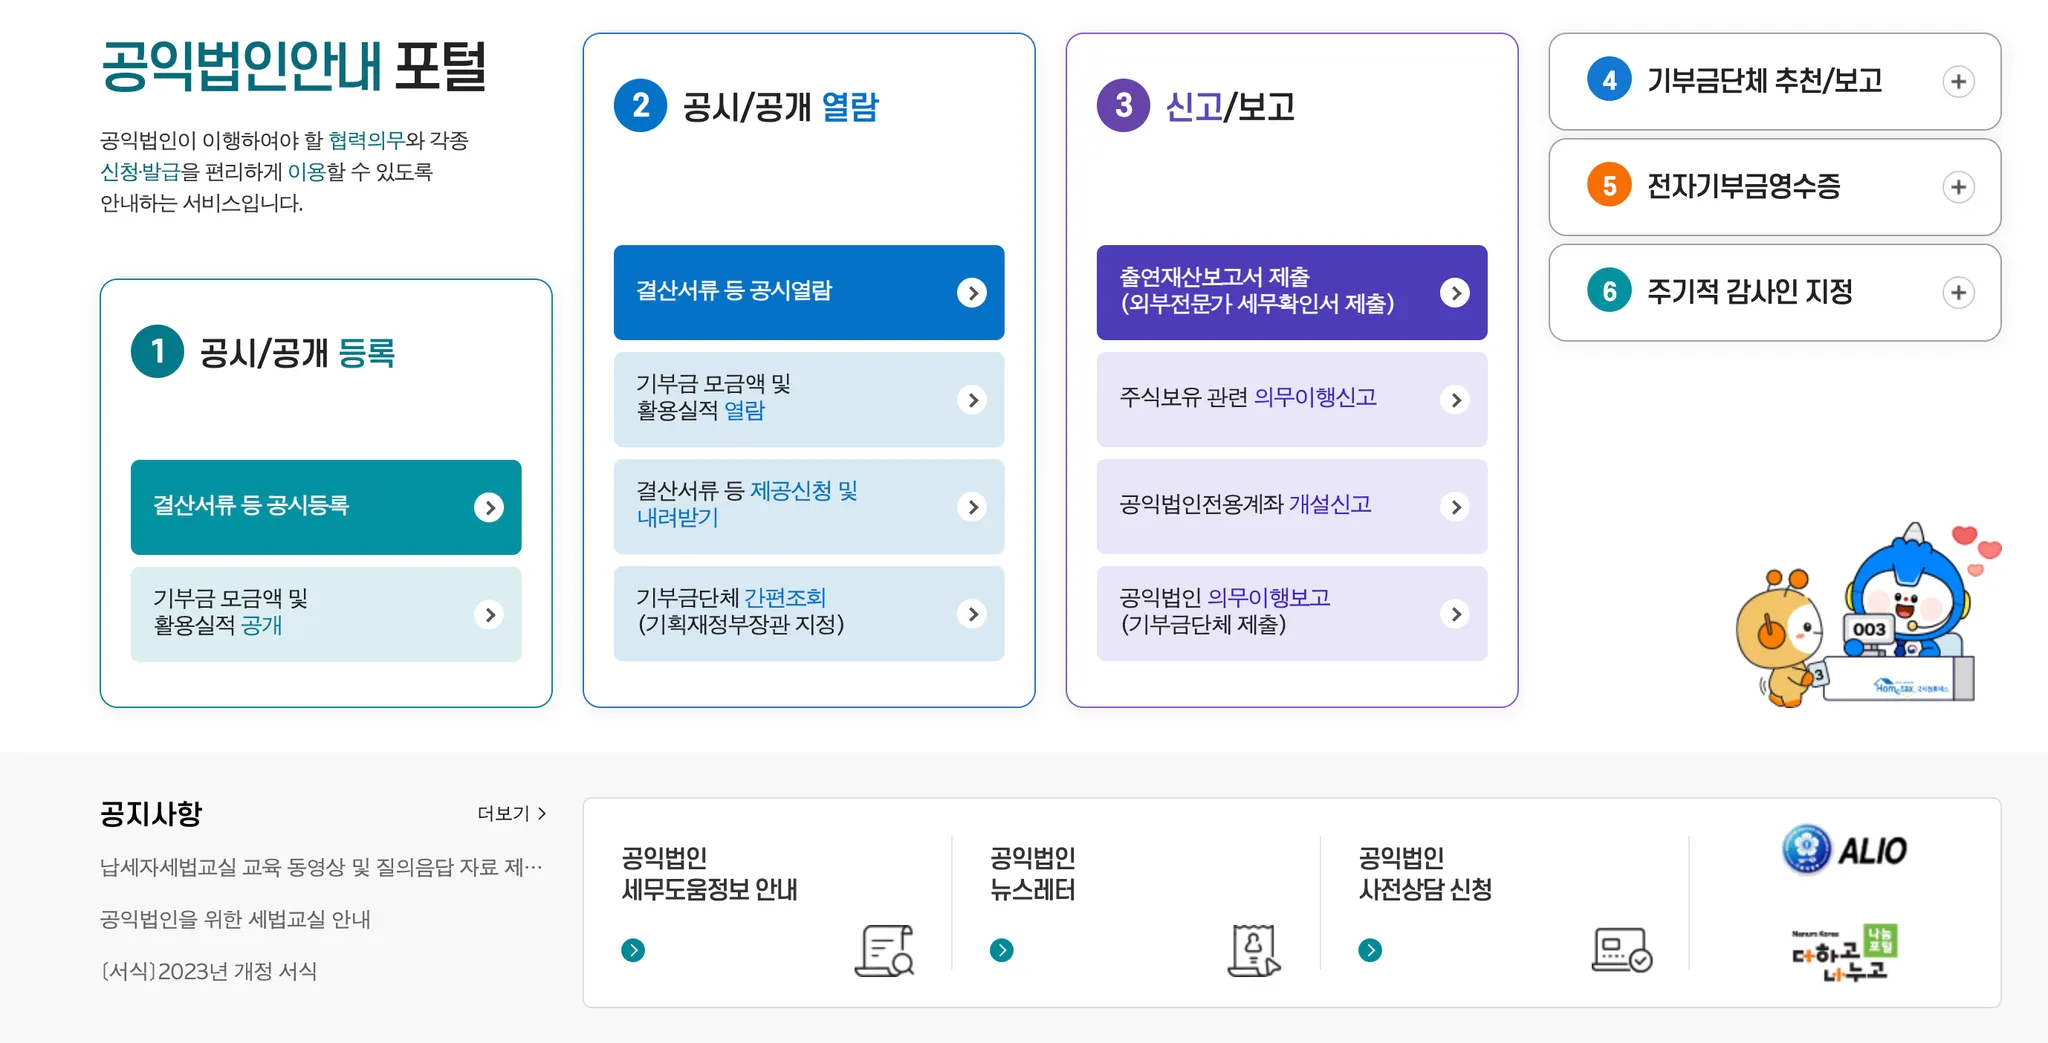Click the teal arrow under 세무도움정보 안내

633,950
